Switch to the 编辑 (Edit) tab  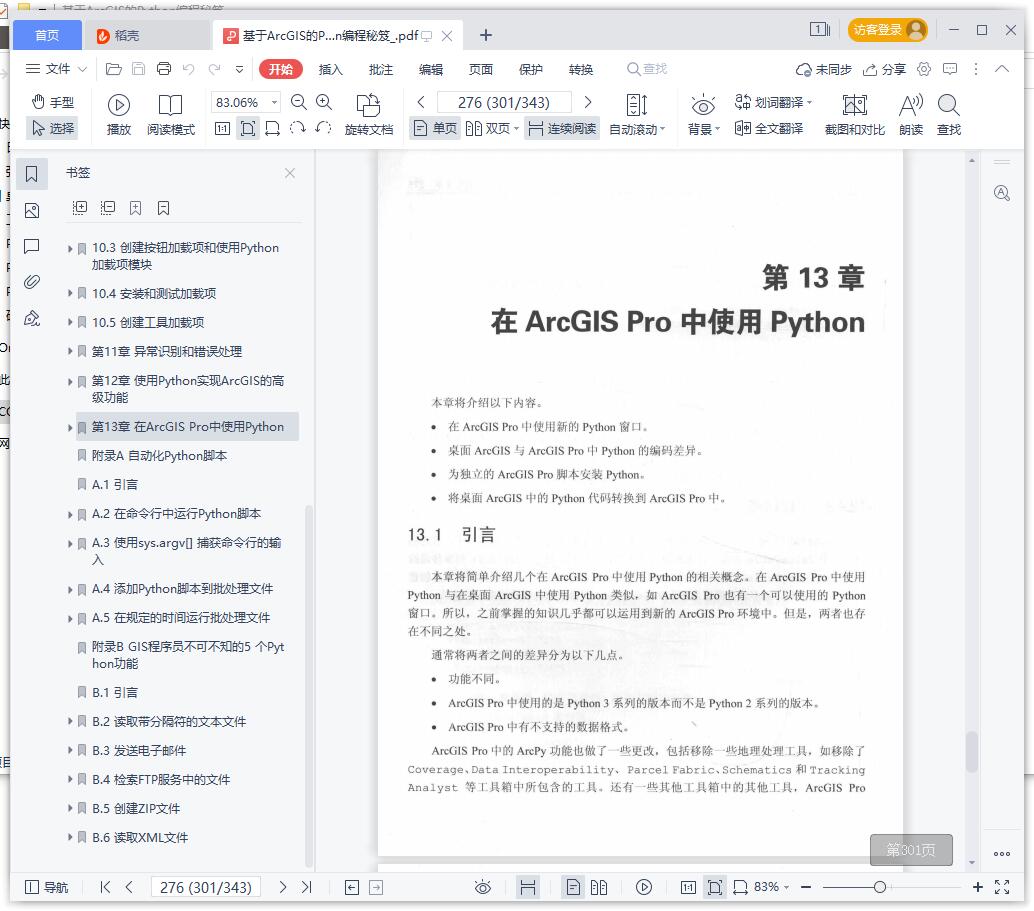(x=431, y=69)
